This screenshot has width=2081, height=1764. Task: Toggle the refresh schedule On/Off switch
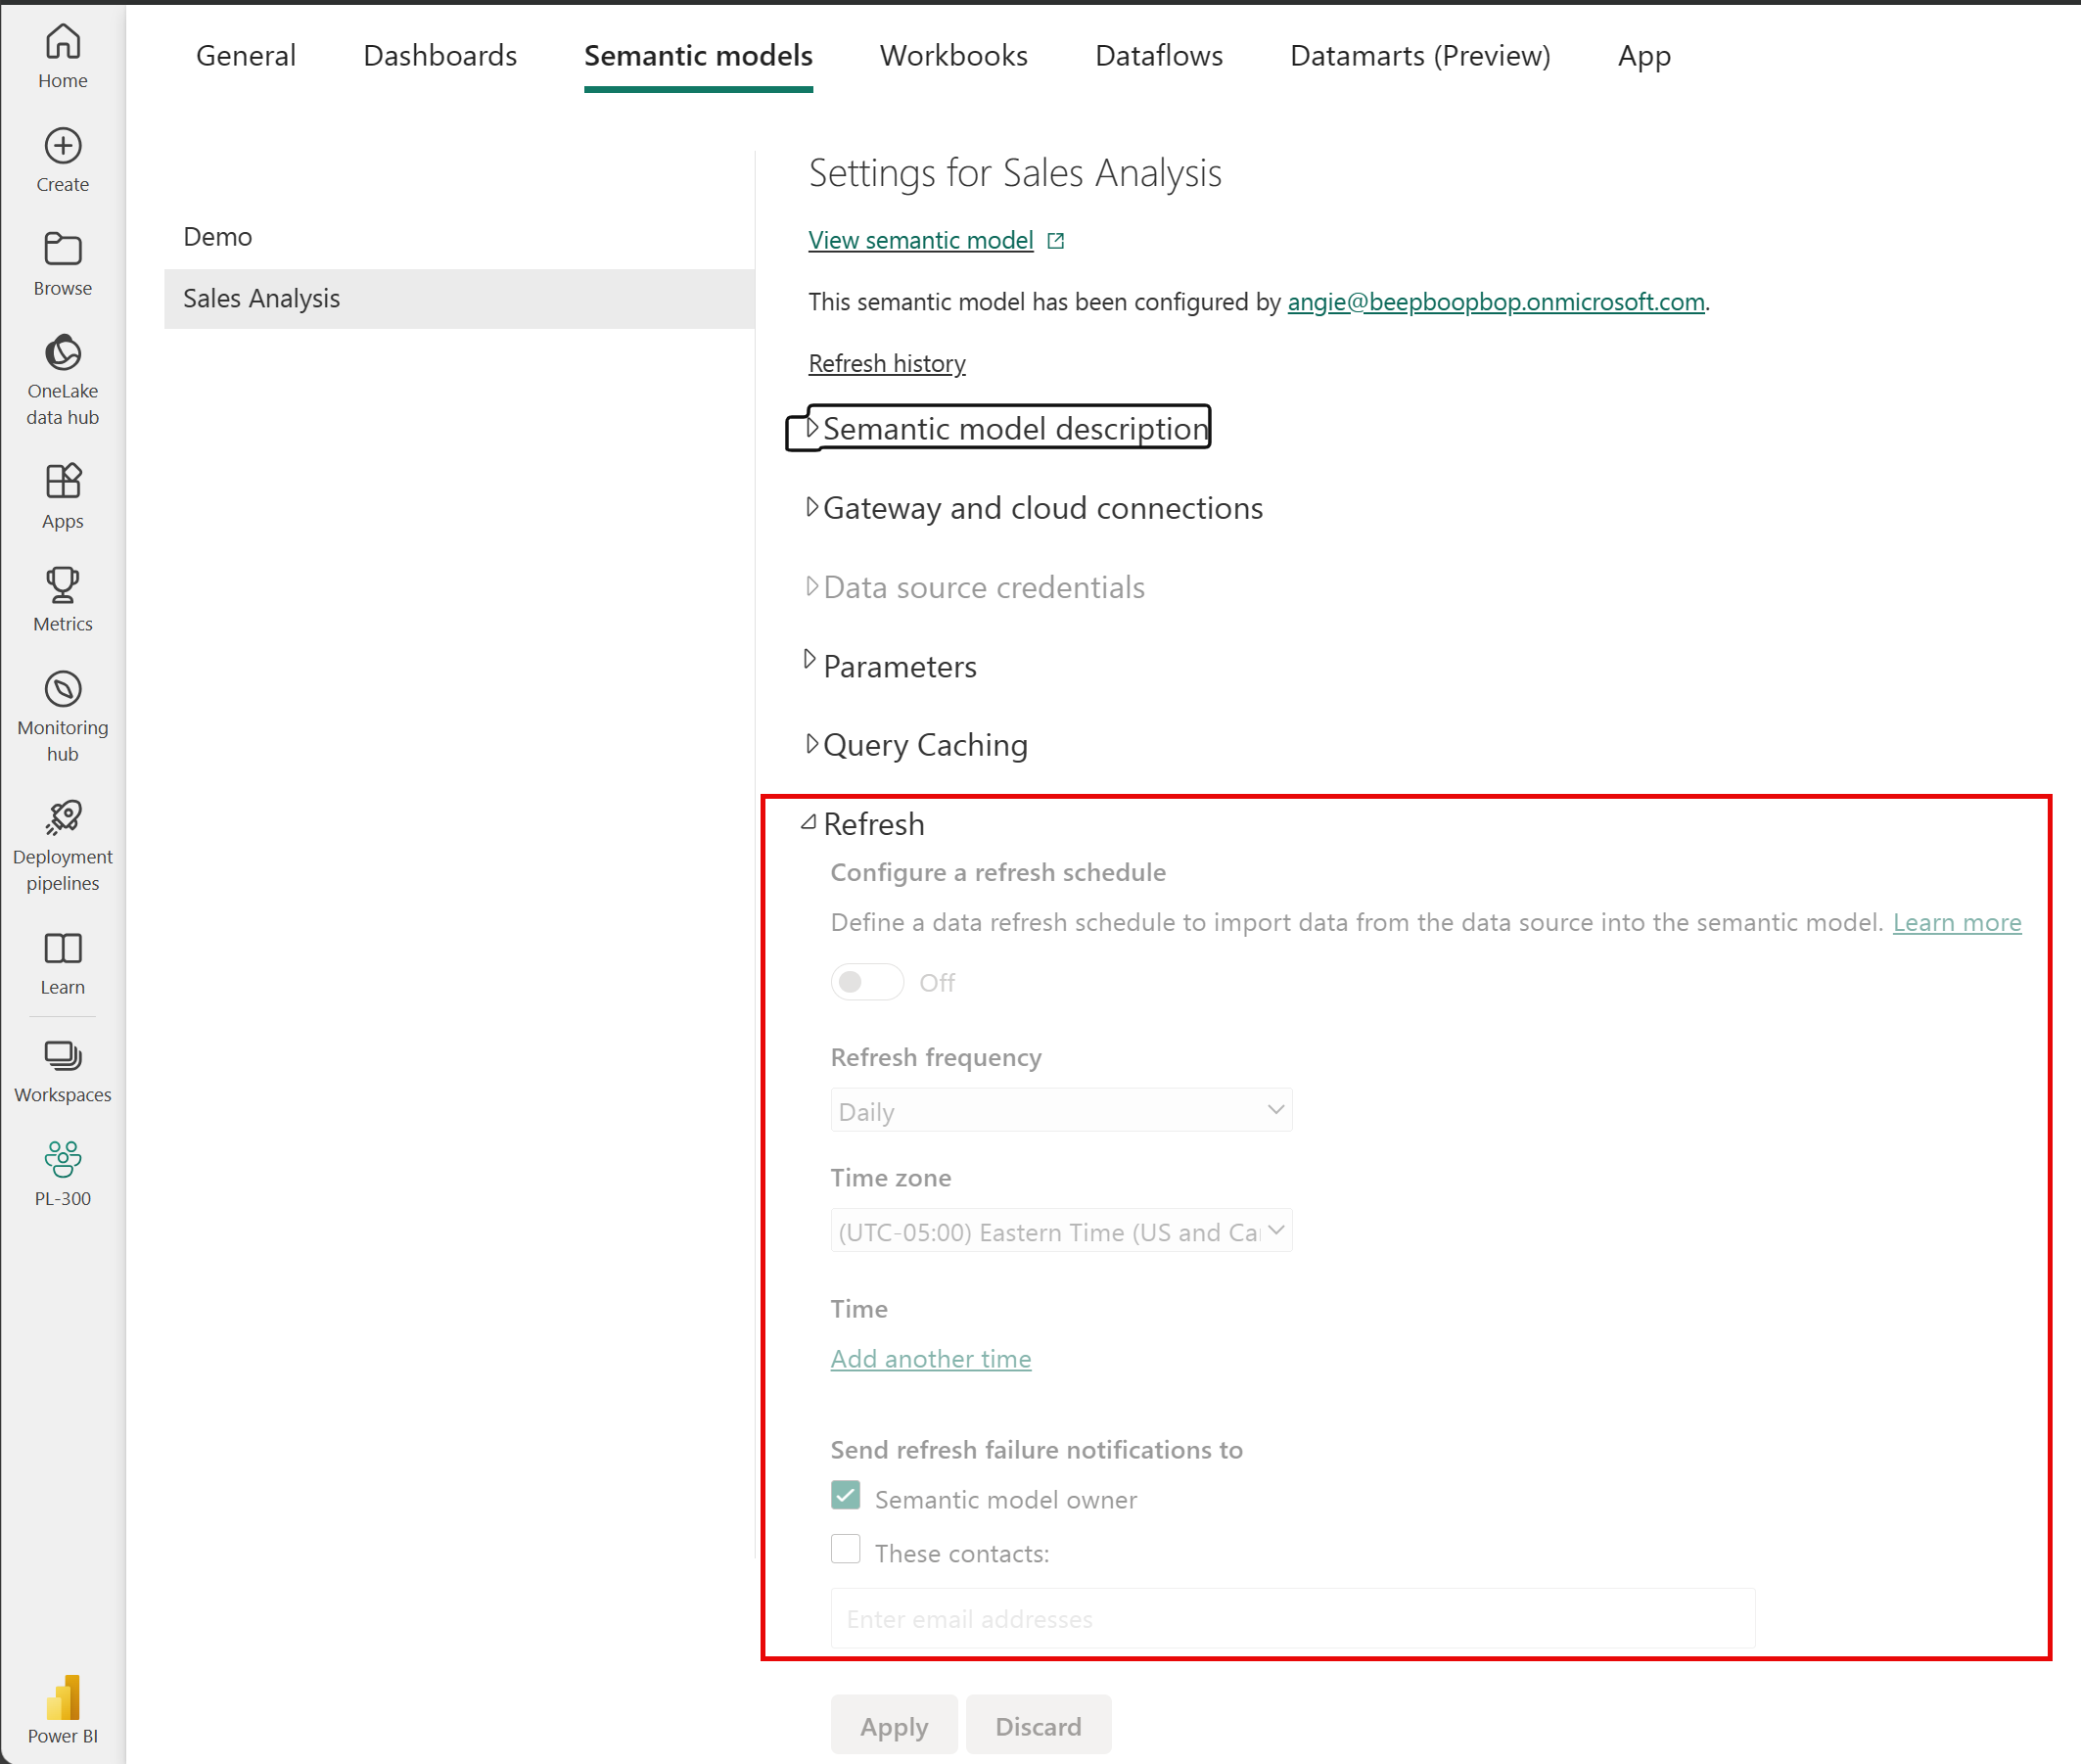coord(863,982)
